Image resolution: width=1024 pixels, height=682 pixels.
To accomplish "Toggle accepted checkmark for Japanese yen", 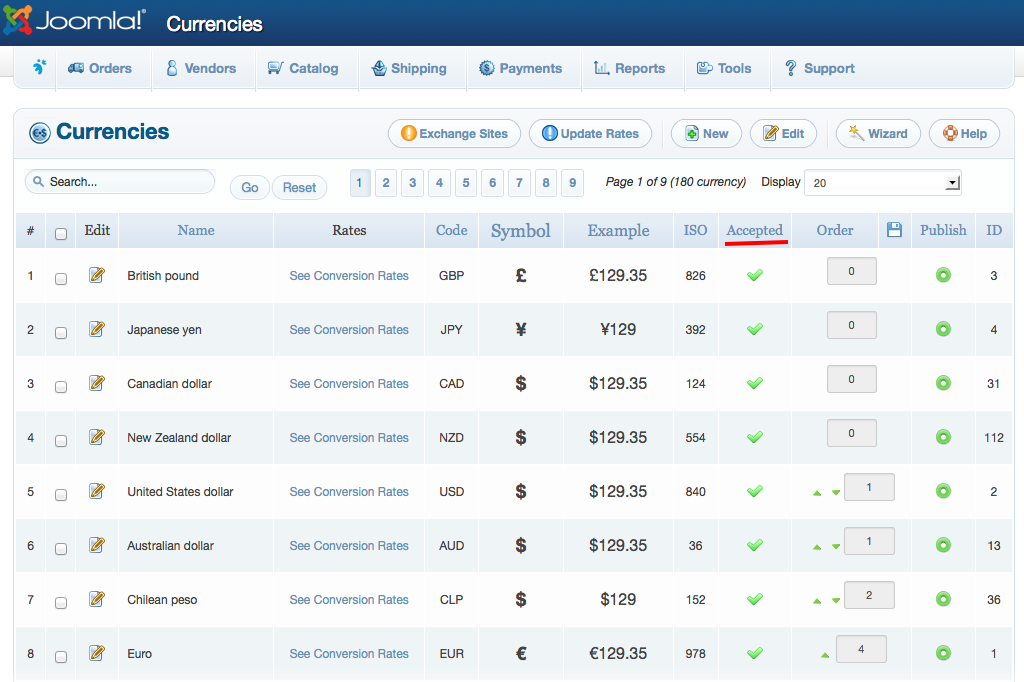I will click(755, 329).
